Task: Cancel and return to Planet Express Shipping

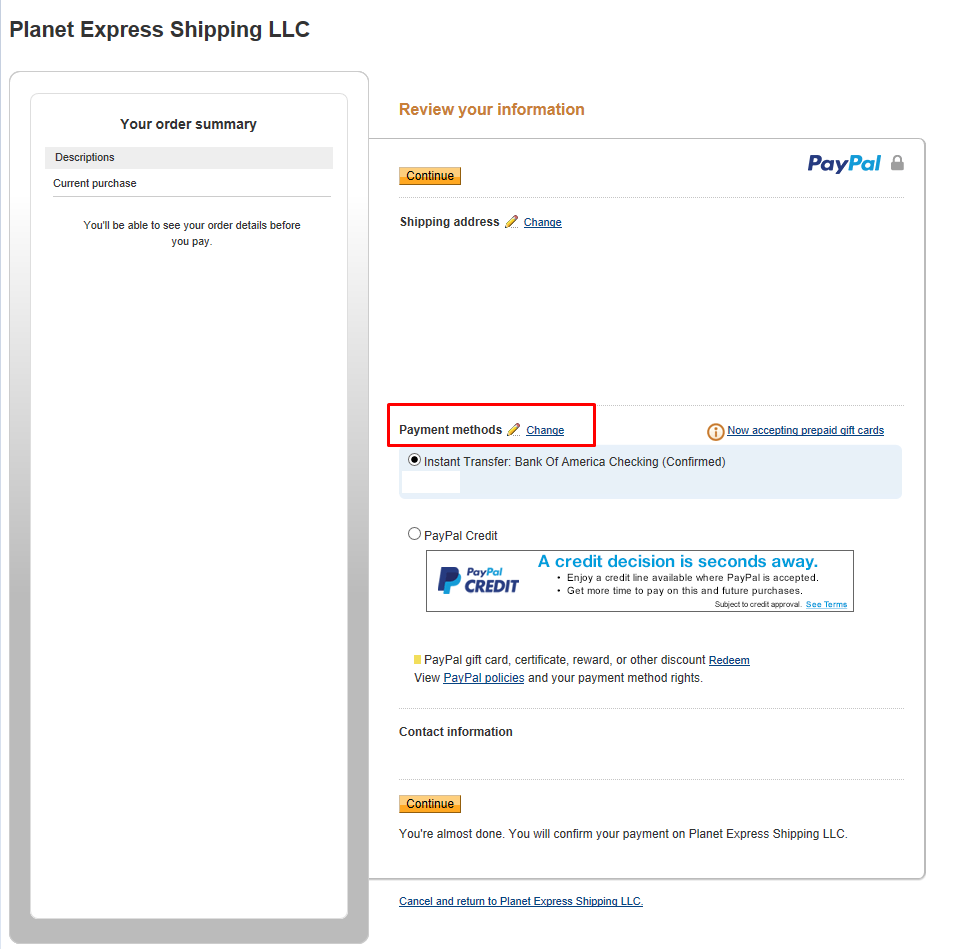Action: click(x=521, y=901)
